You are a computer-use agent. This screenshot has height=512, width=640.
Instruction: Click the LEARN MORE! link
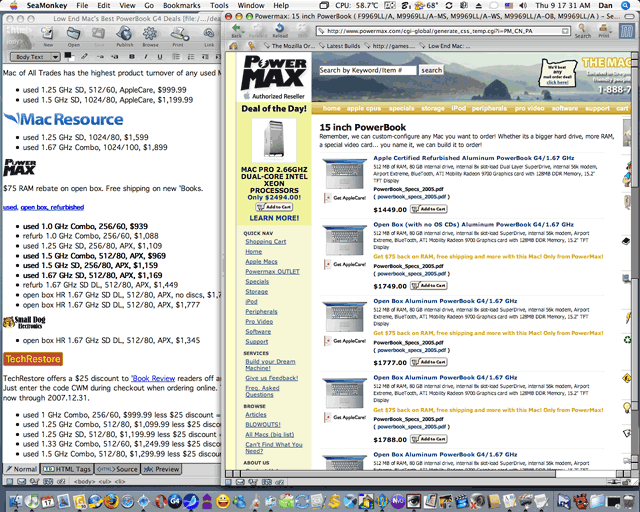click(x=274, y=218)
